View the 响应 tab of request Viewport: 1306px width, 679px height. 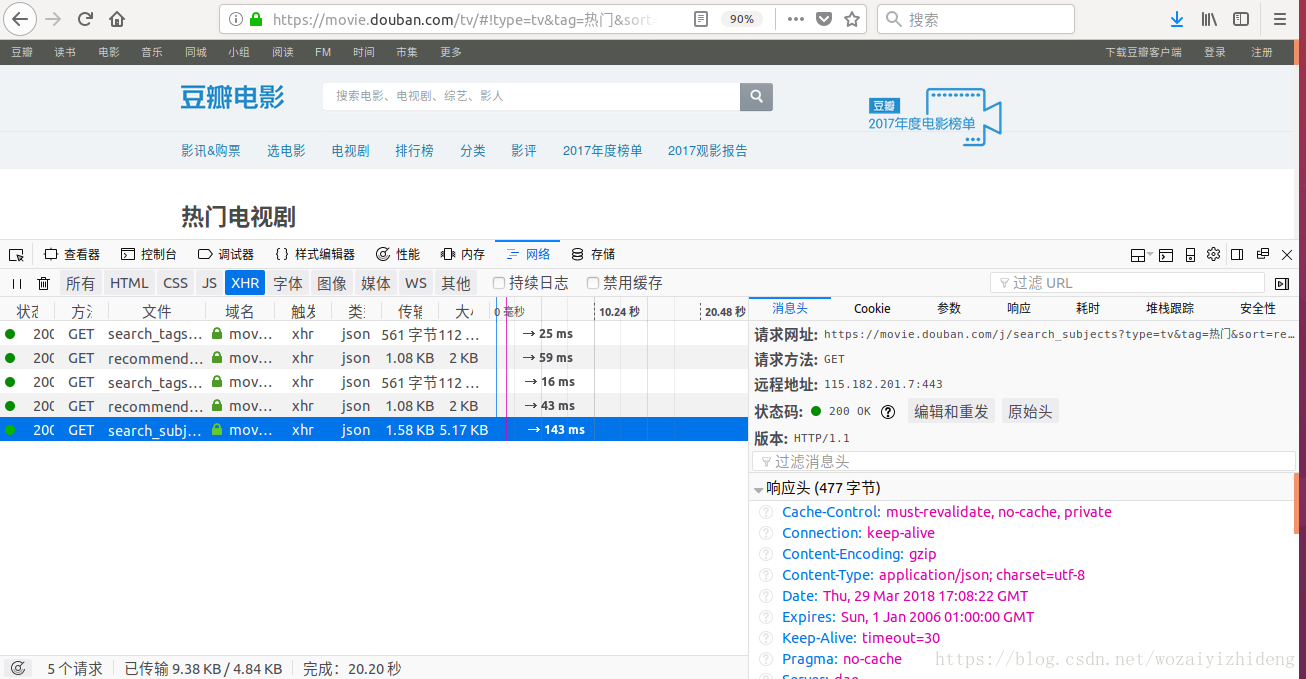(x=1019, y=308)
